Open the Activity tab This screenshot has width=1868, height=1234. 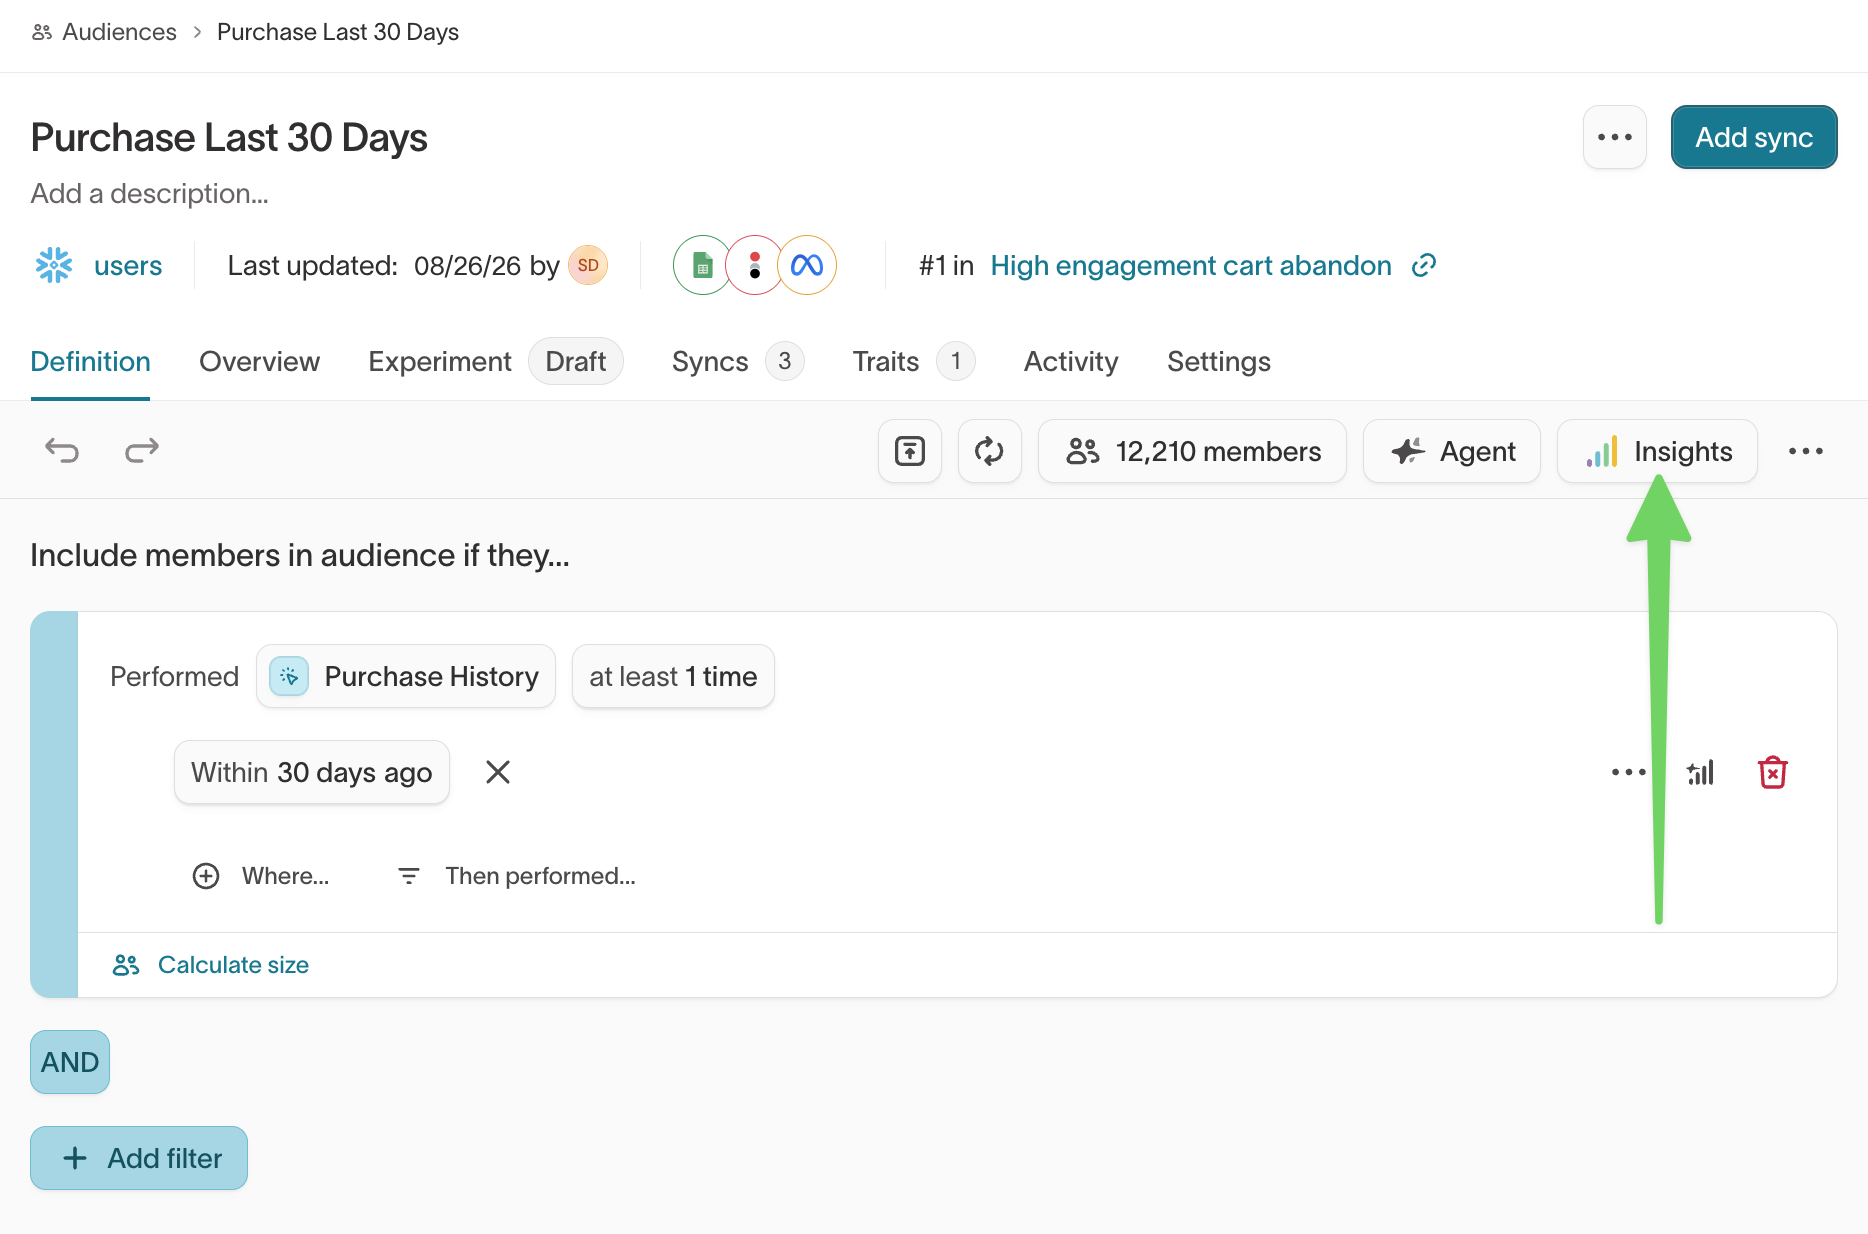[x=1071, y=361]
